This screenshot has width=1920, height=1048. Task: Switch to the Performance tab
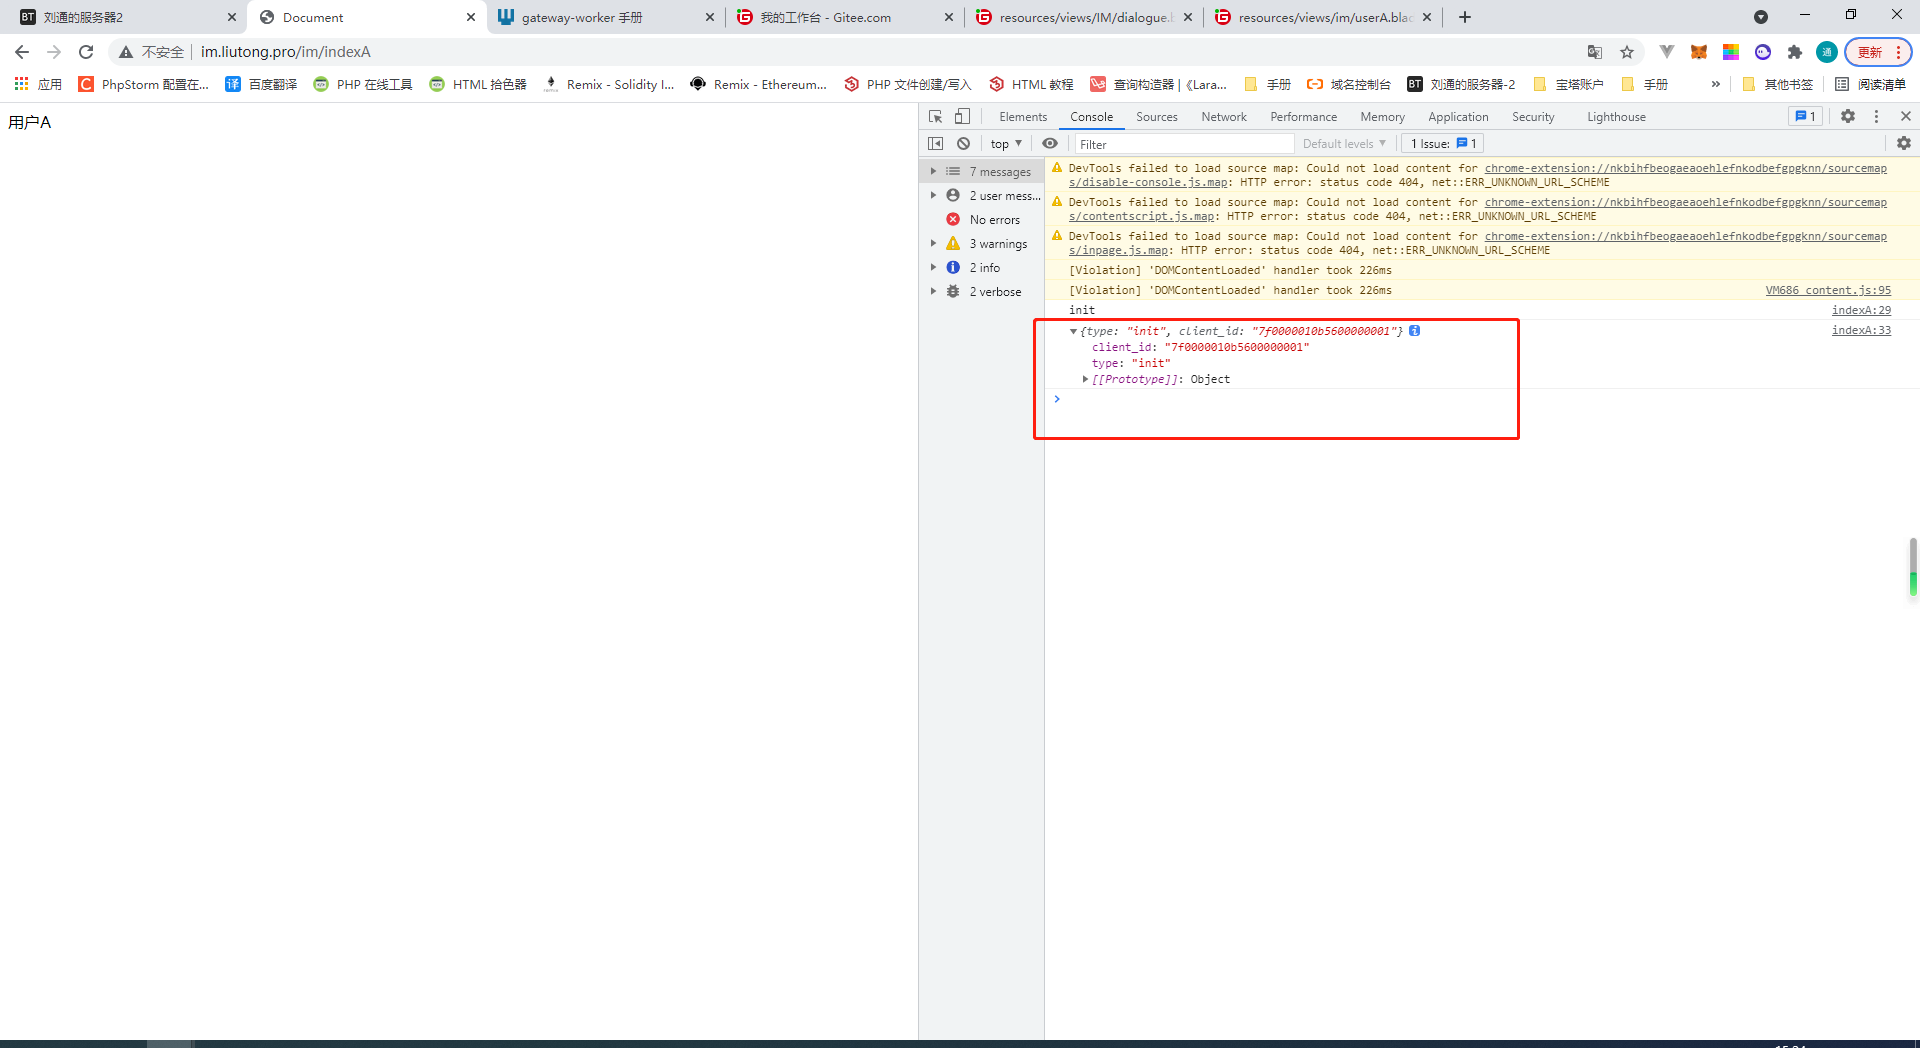tap(1303, 117)
